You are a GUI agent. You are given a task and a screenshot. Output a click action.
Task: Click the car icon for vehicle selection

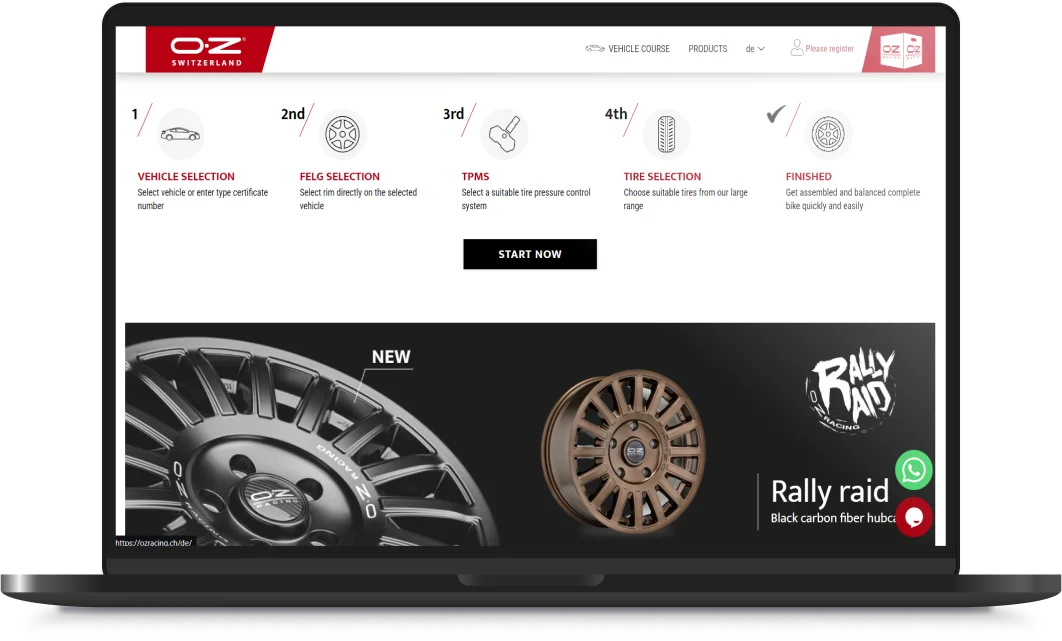(x=180, y=133)
